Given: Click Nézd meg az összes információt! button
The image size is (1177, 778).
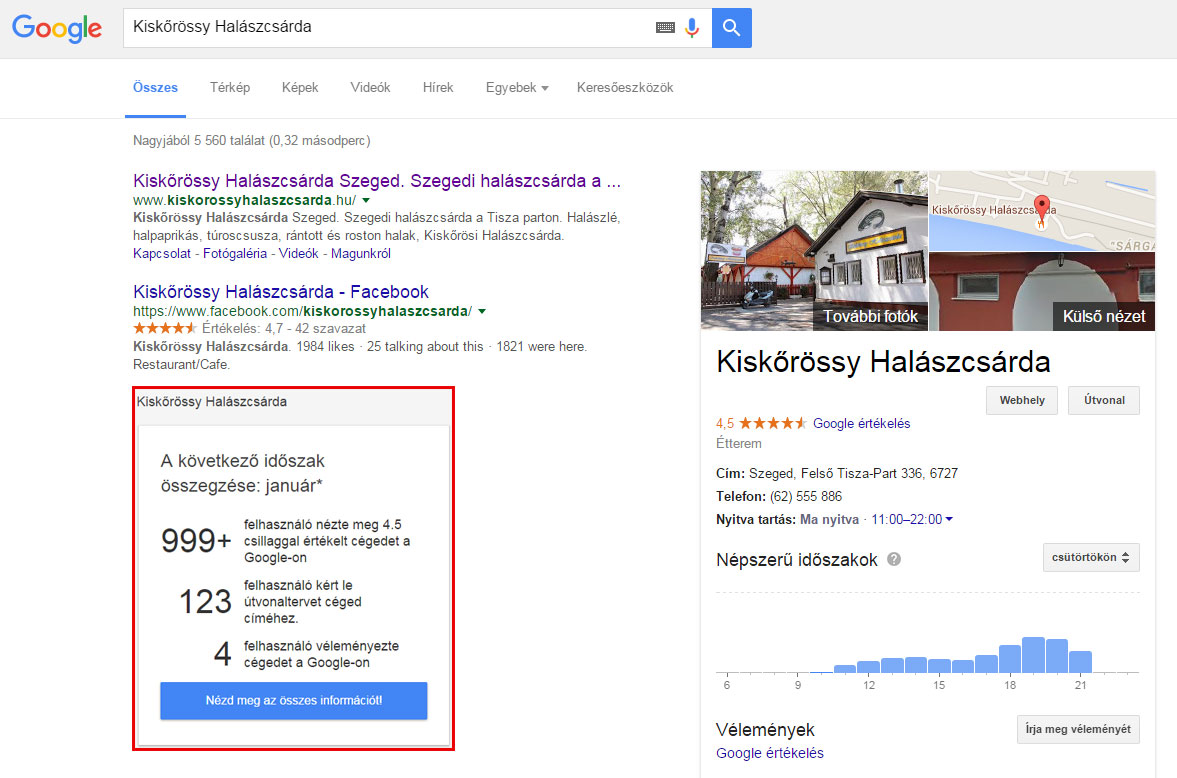Looking at the screenshot, I should [293, 700].
